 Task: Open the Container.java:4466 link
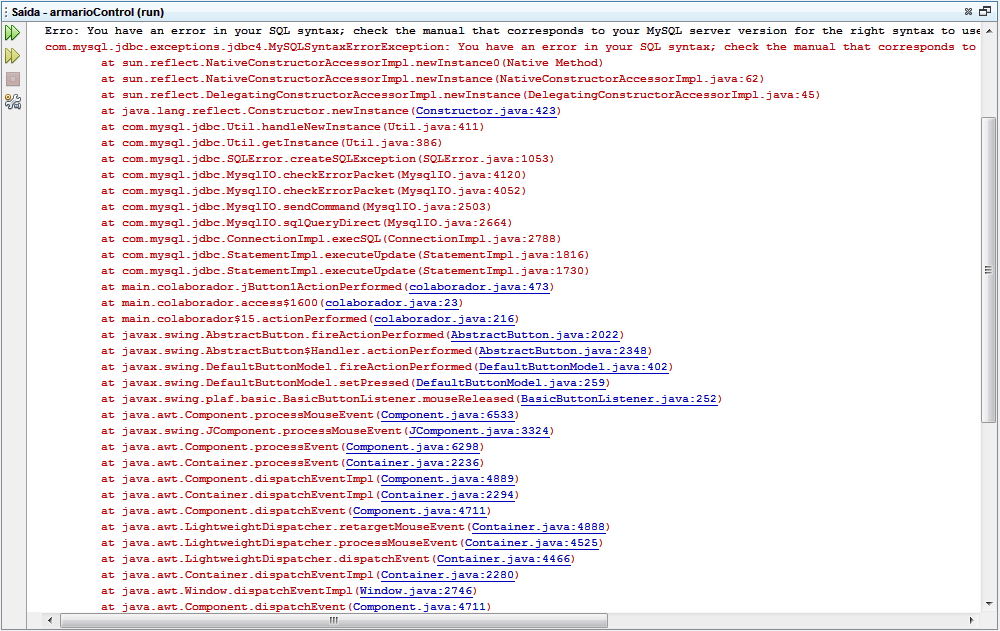503,559
